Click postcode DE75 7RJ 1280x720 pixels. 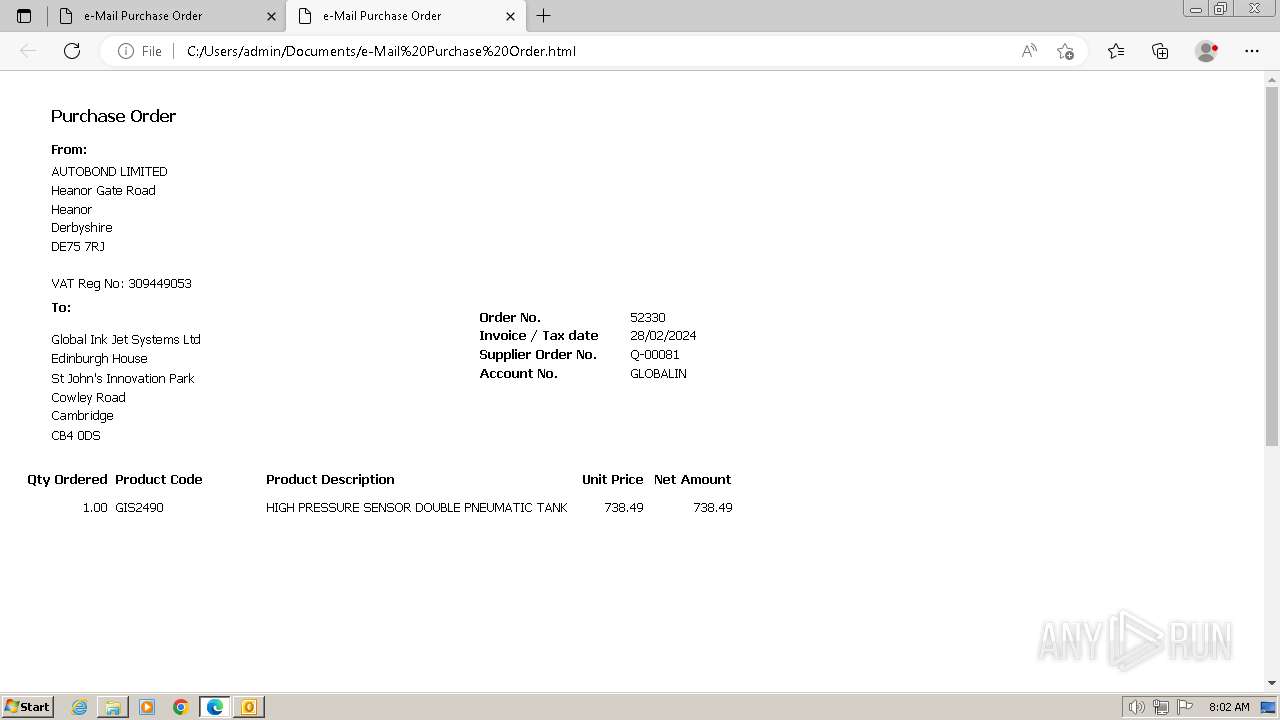click(x=78, y=246)
